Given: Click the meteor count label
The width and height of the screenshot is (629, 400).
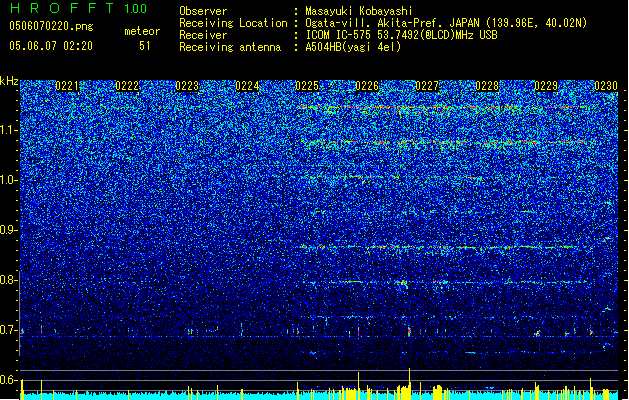Looking at the screenshot, I should pyautogui.click(x=142, y=31).
